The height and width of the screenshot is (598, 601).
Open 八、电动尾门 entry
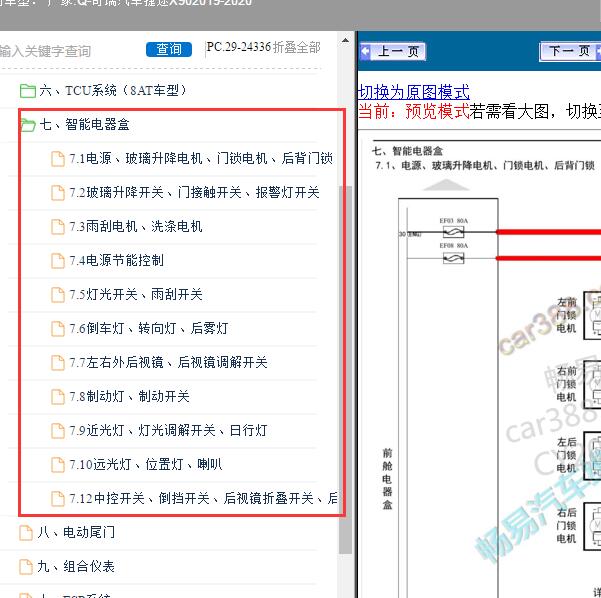tap(76, 532)
